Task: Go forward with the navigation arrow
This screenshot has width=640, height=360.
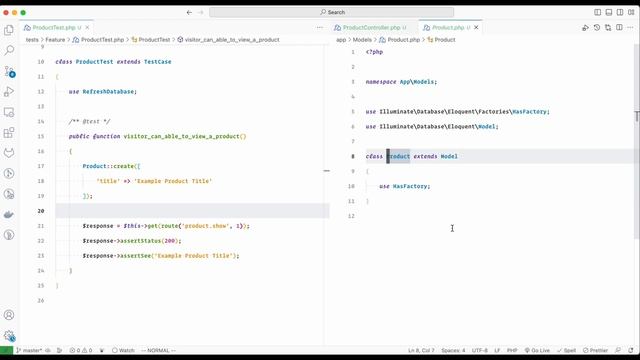Action: click(x=200, y=12)
